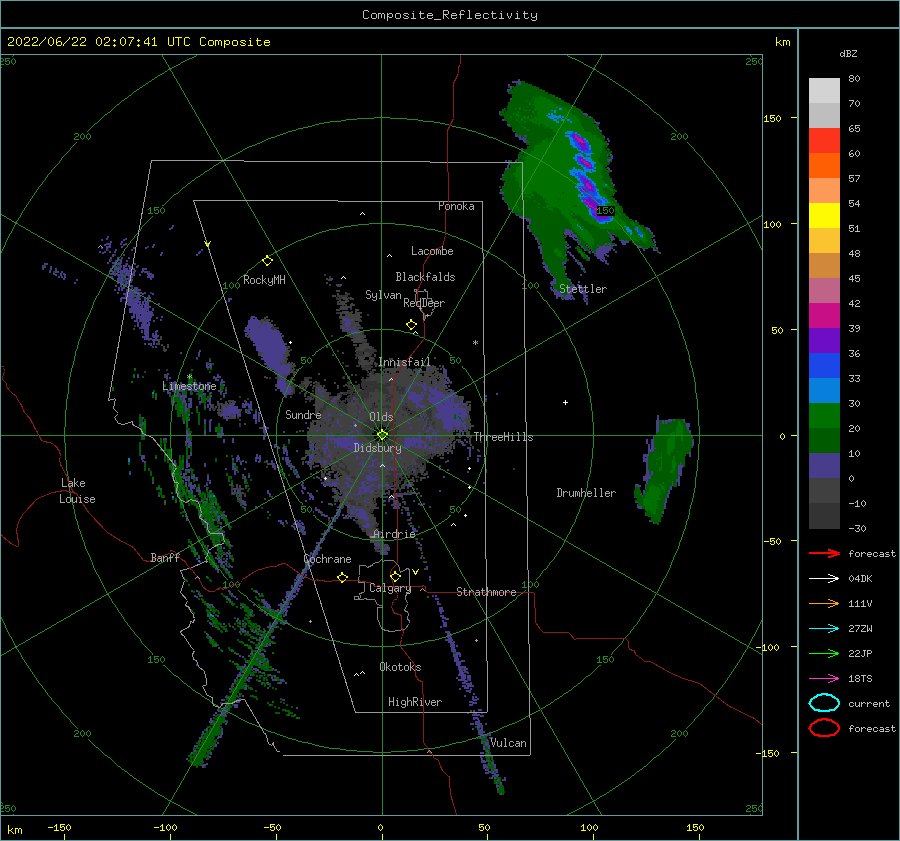Click the yellow diamond marker below RedDeer
900x841 pixels.
pos(411,325)
